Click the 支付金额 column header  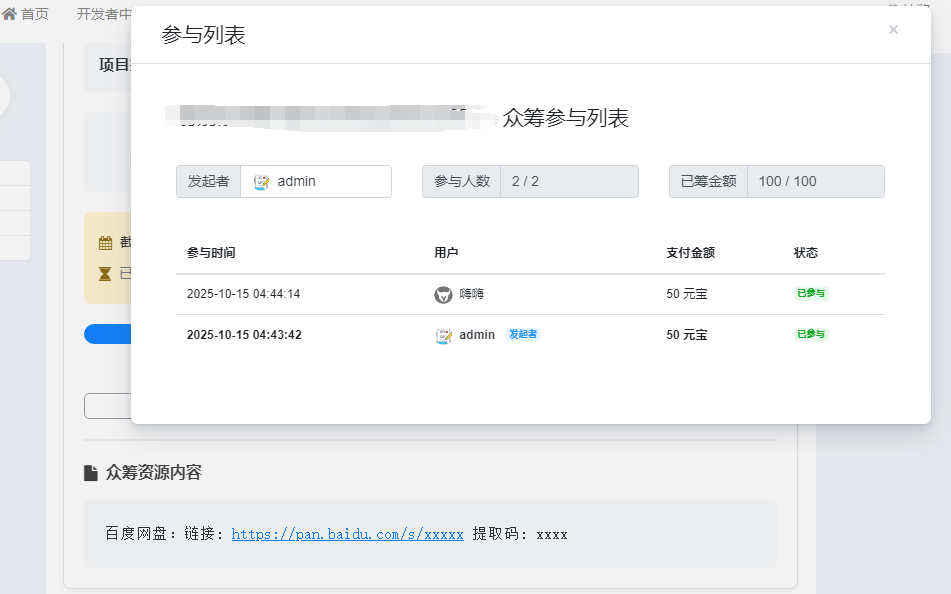click(x=690, y=253)
